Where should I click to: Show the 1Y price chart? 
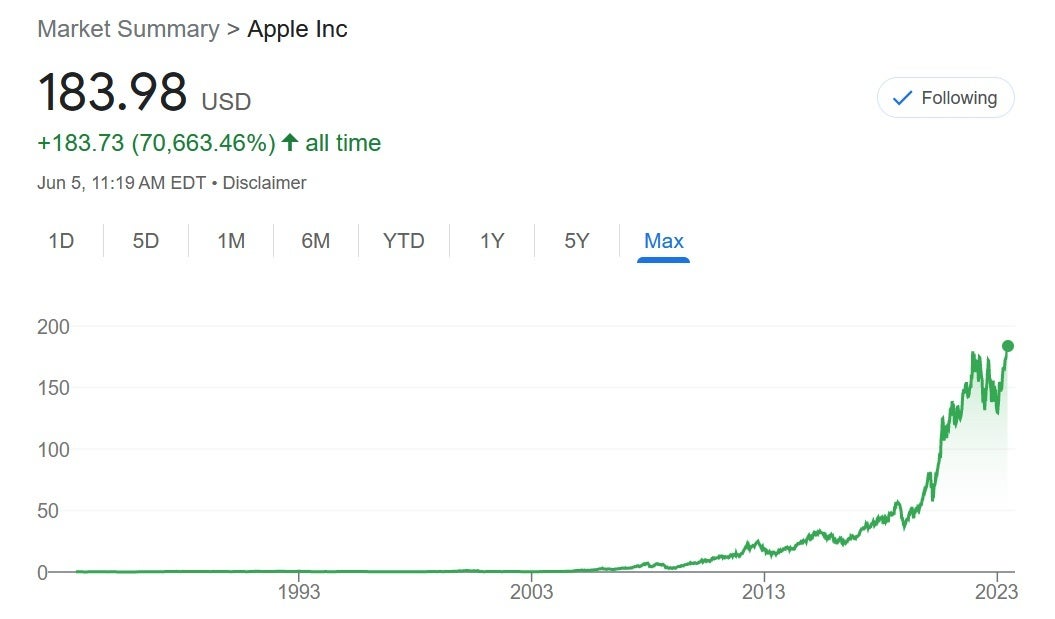coord(492,241)
